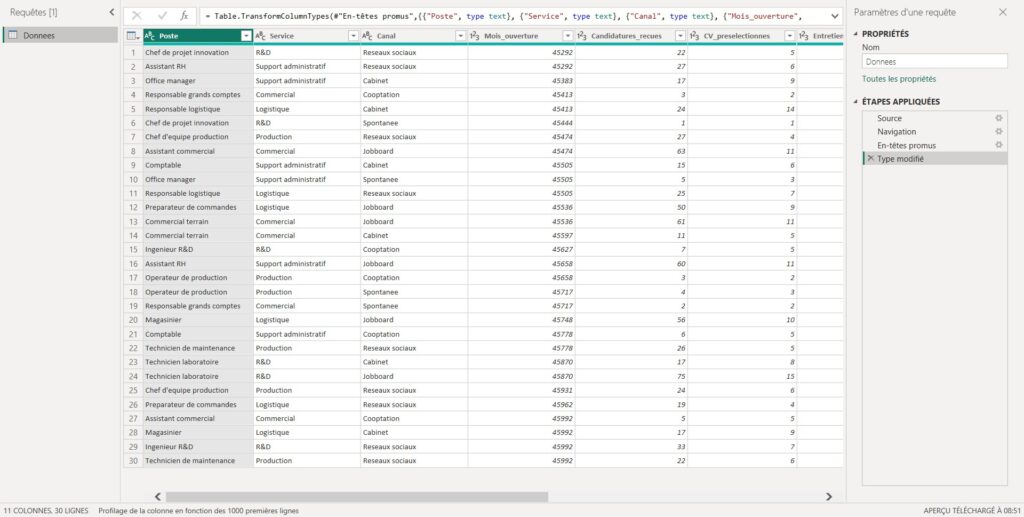
Task: Collapse the PROPRIÉTÉS section
Action: click(x=856, y=34)
